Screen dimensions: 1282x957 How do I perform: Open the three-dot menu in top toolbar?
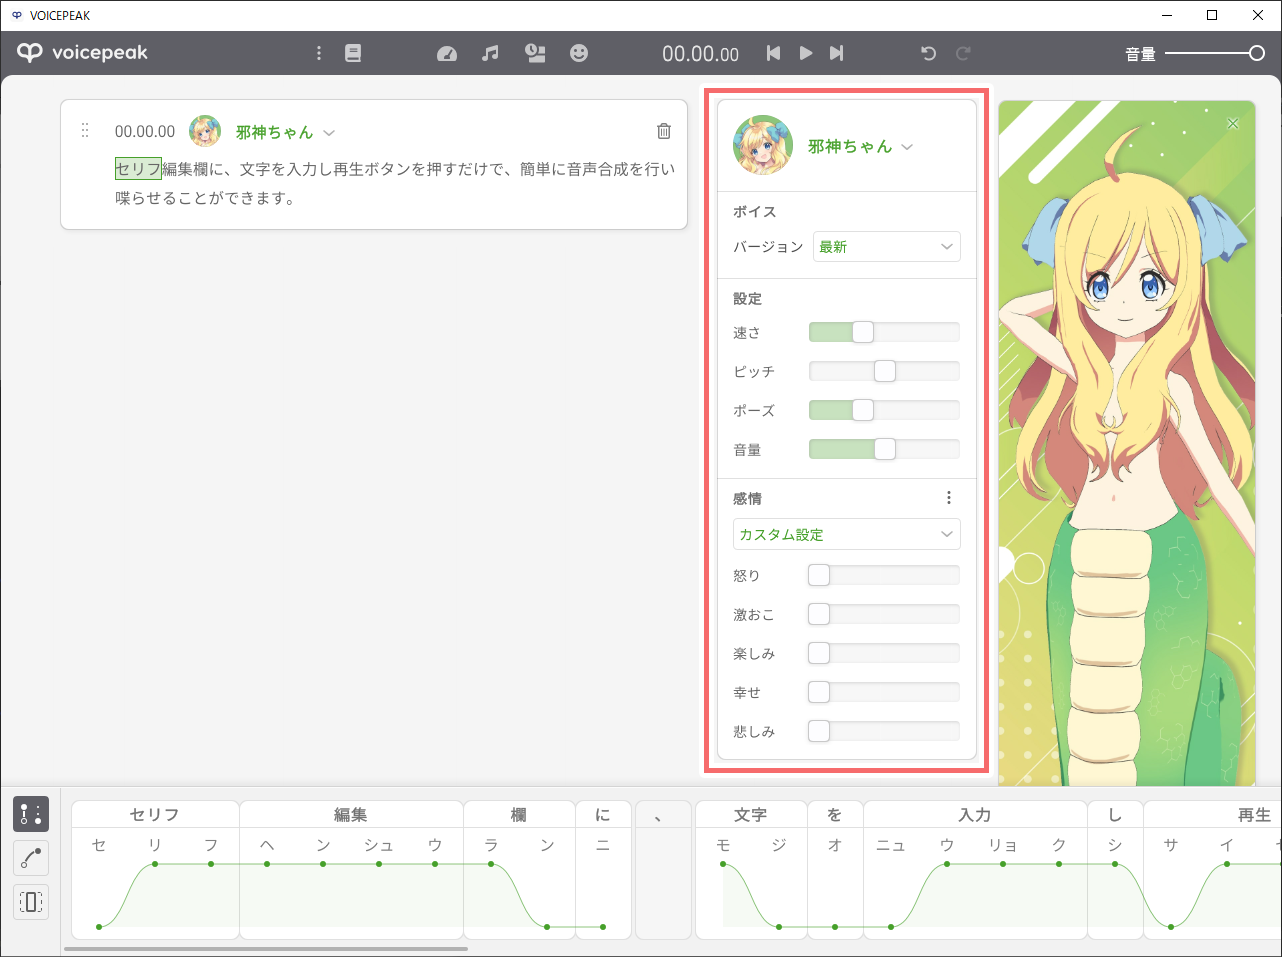click(x=319, y=53)
